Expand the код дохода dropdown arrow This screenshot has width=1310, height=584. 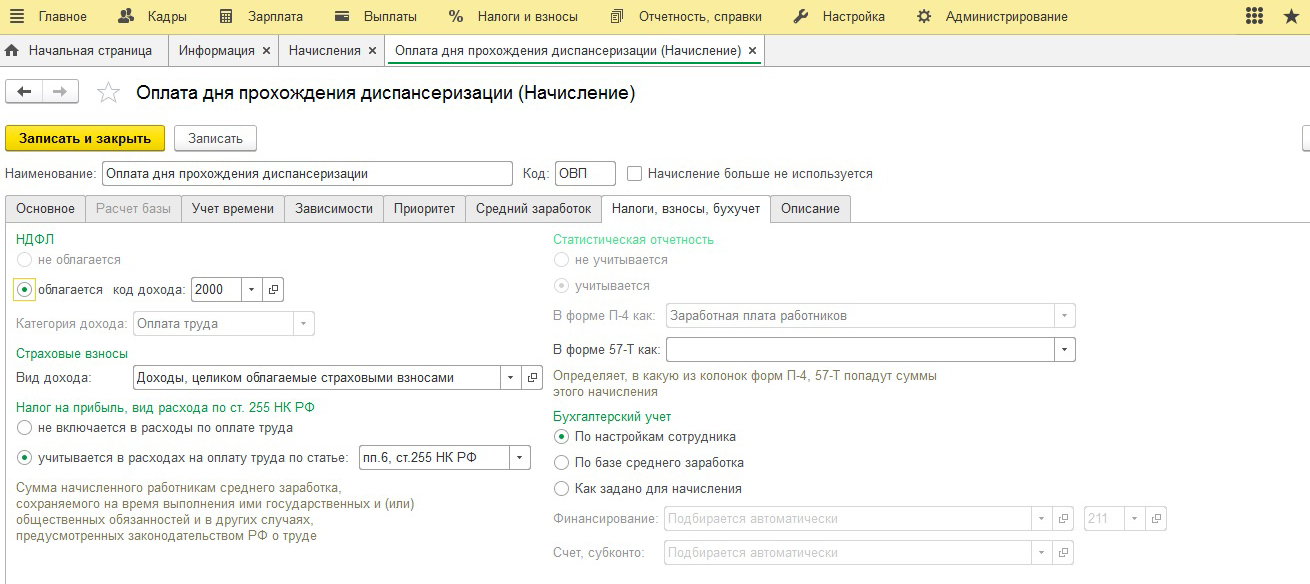tap(252, 290)
